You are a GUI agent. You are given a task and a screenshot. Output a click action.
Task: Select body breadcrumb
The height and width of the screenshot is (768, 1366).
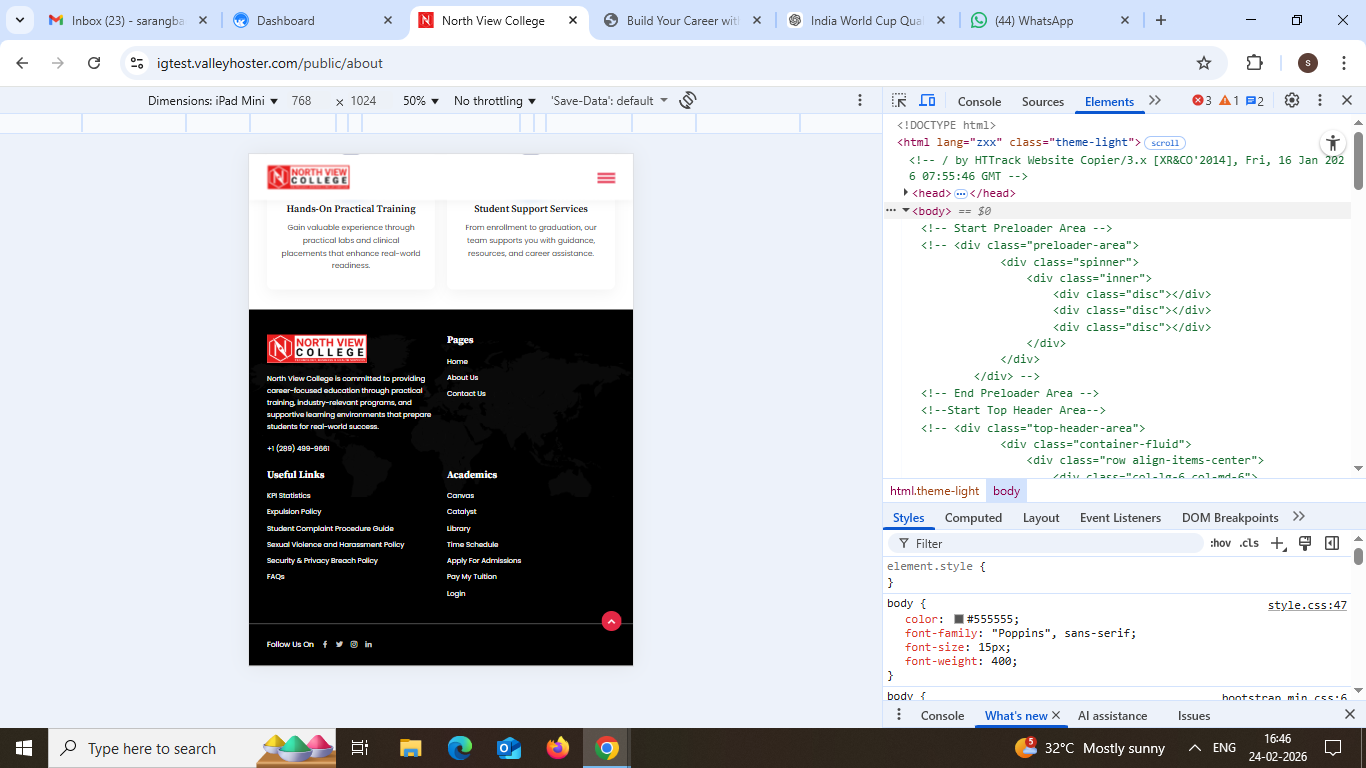(1006, 491)
